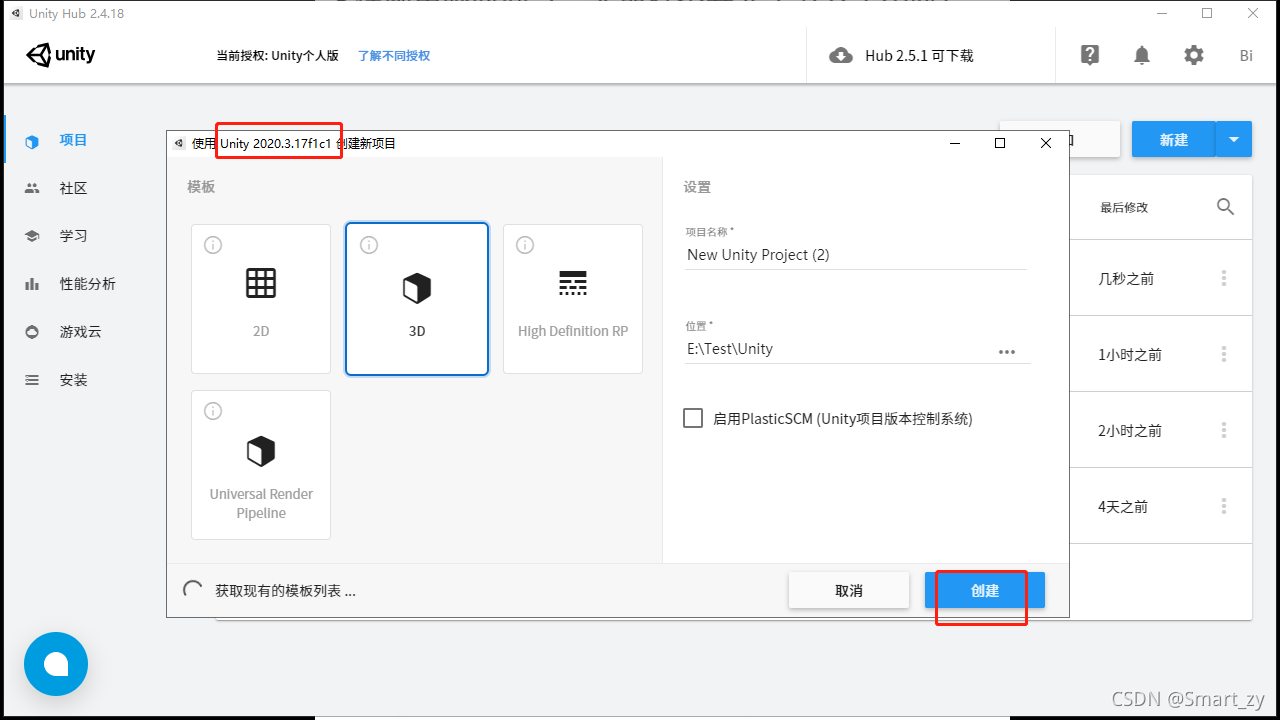The height and width of the screenshot is (720, 1280).
Task: Select the Universal Render Pipeline template
Action: 261,465
